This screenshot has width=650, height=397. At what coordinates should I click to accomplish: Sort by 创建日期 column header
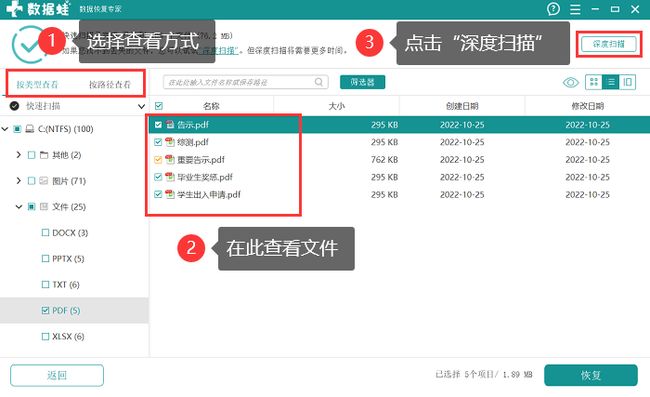click(462, 106)
